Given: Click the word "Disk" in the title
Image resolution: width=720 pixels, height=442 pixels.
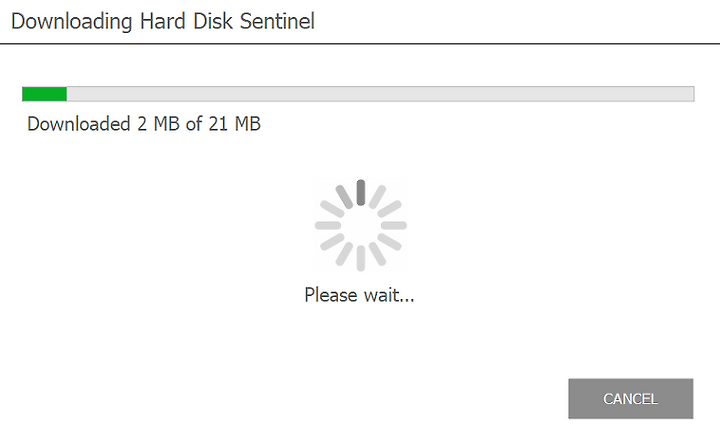Looking at the screenshot, I should click(213, 21).
